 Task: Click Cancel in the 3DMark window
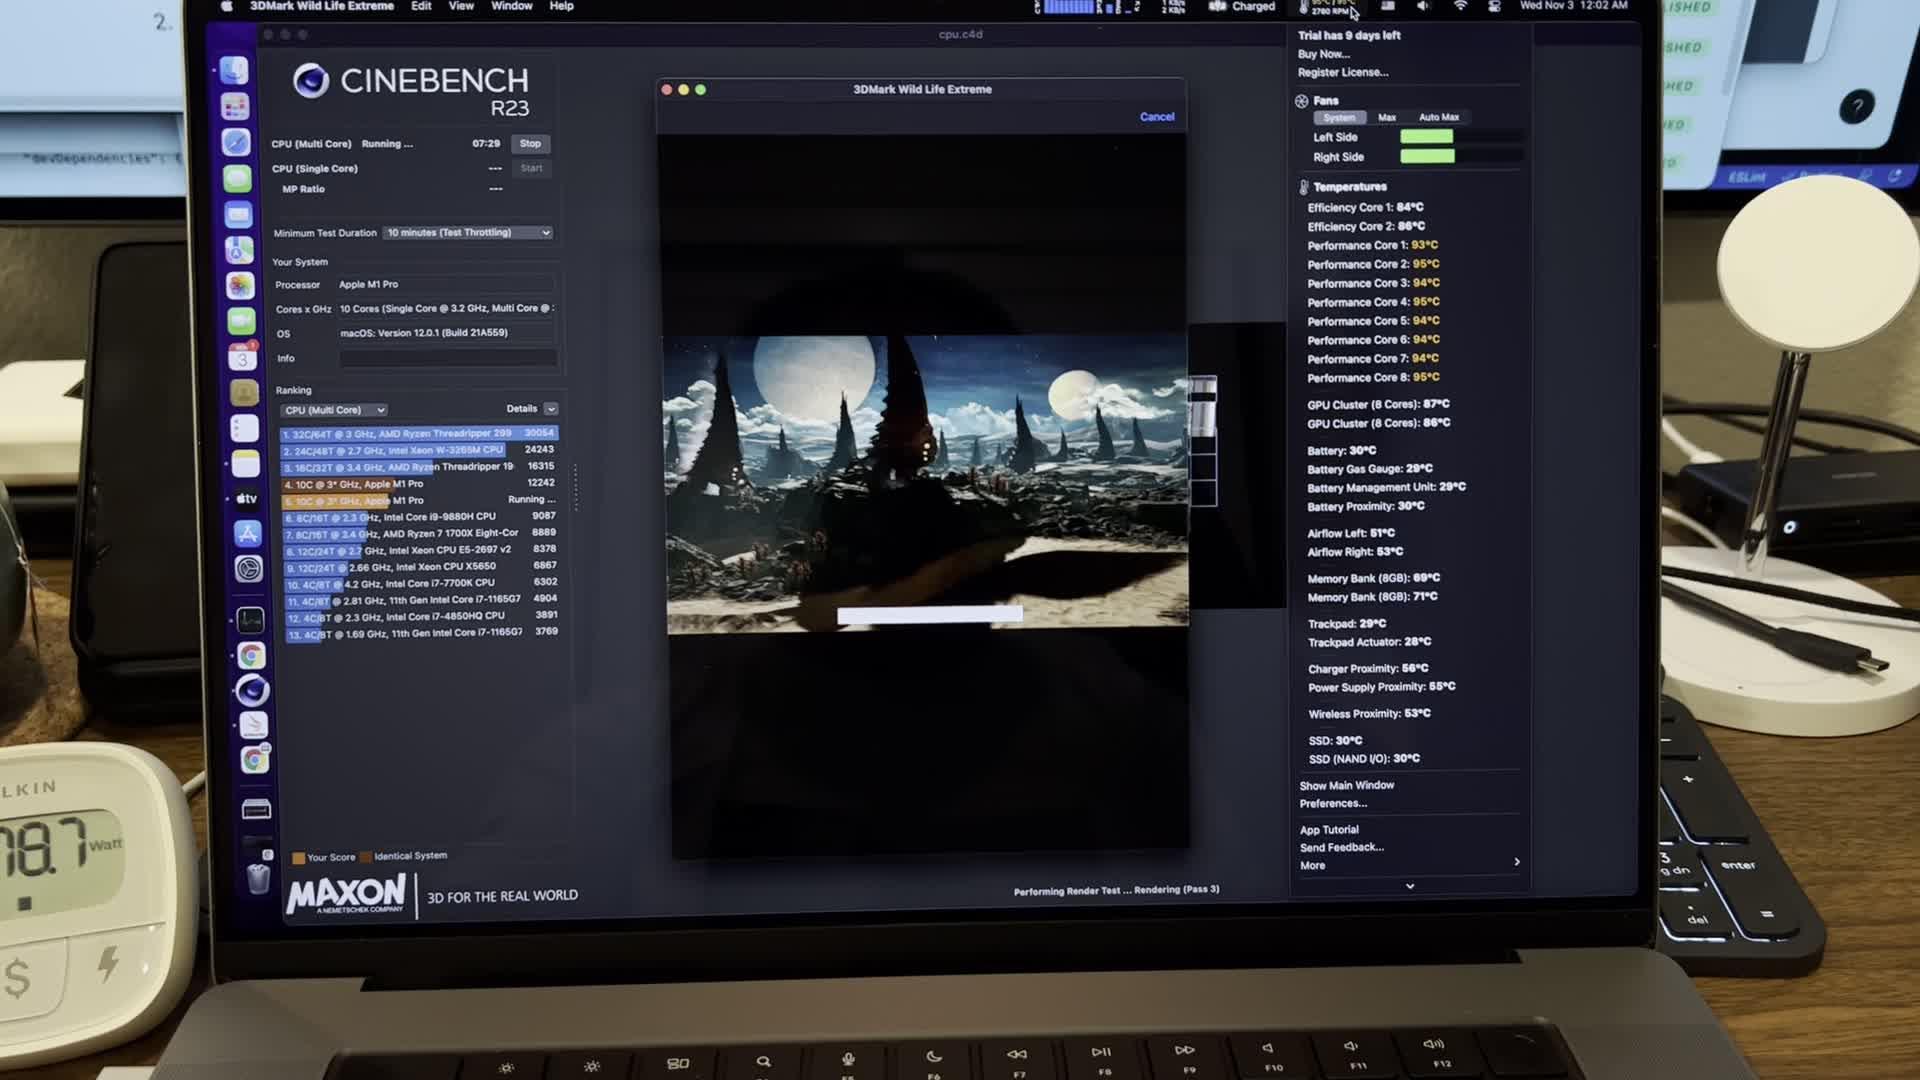1156,117
